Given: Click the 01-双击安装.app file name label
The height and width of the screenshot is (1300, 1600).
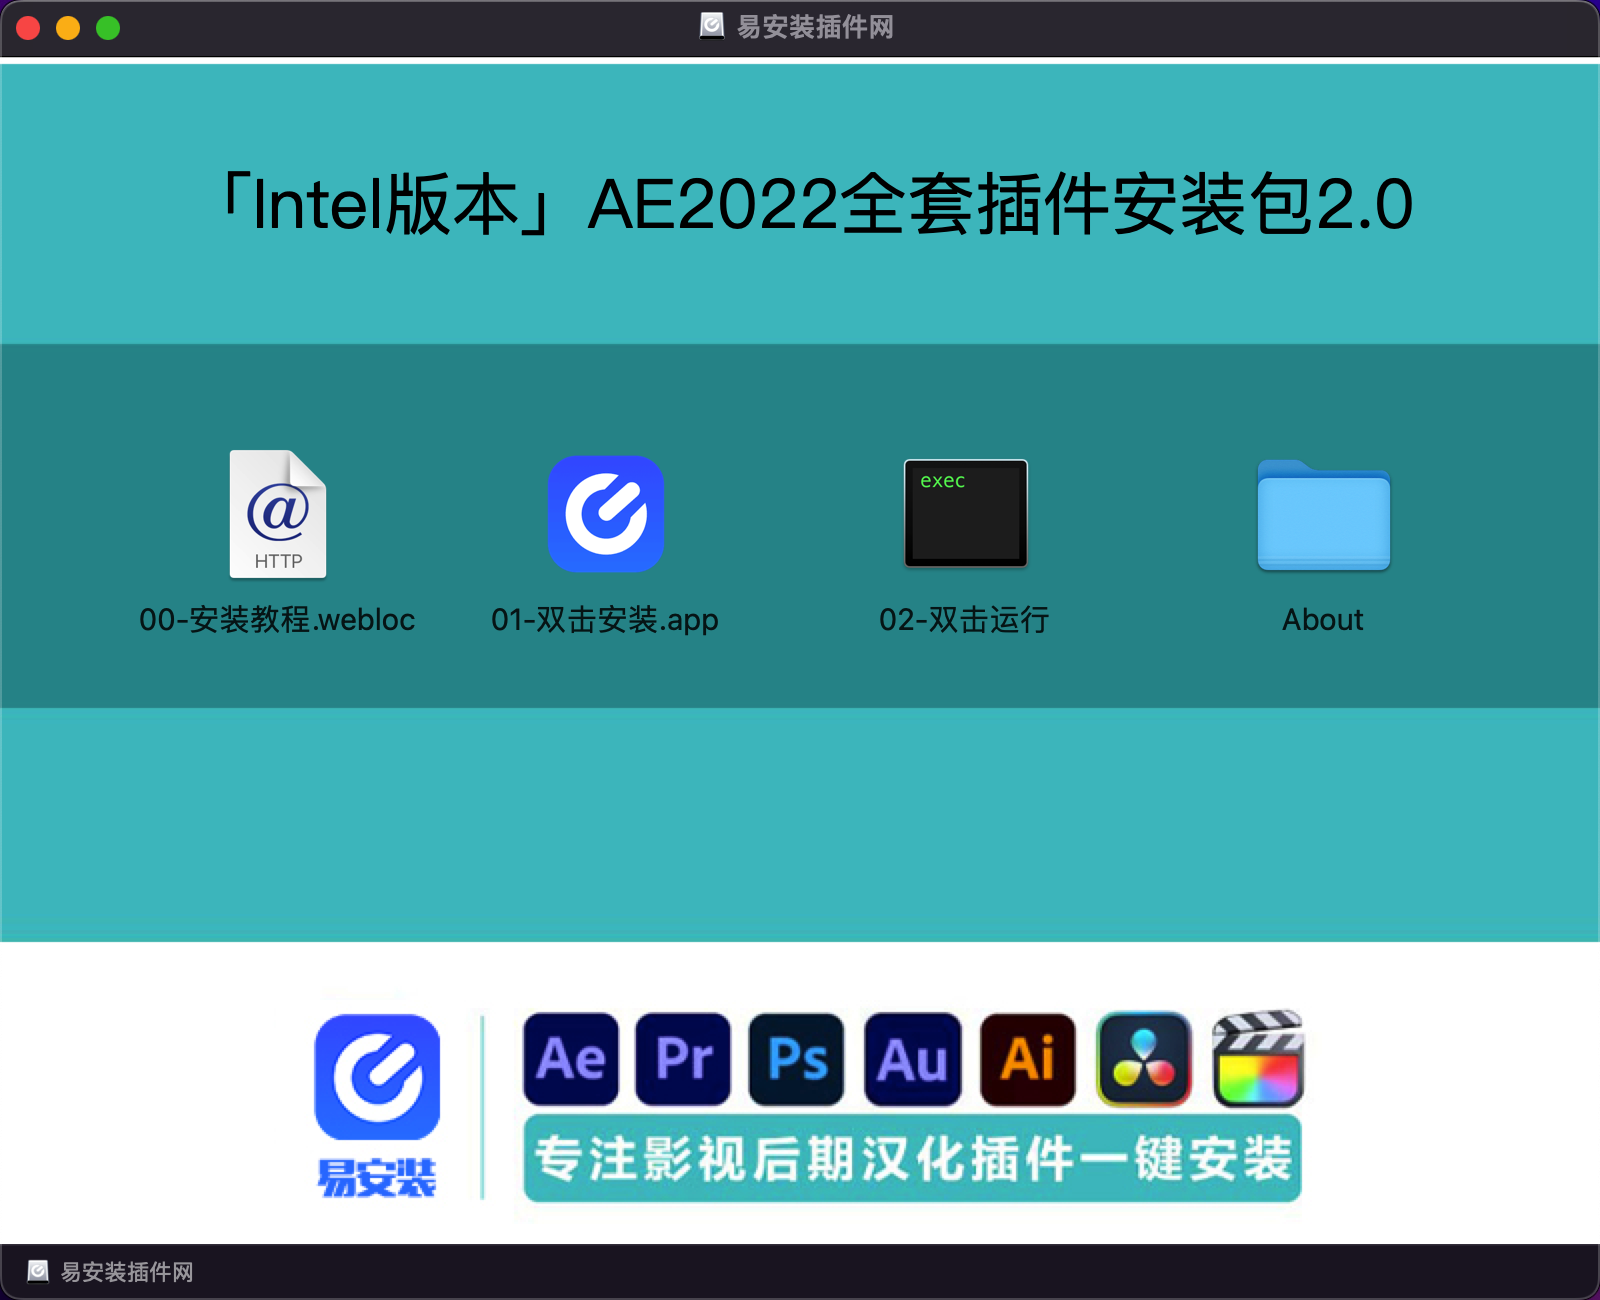Looking at the screenshot, I should (x=605, y=620).
